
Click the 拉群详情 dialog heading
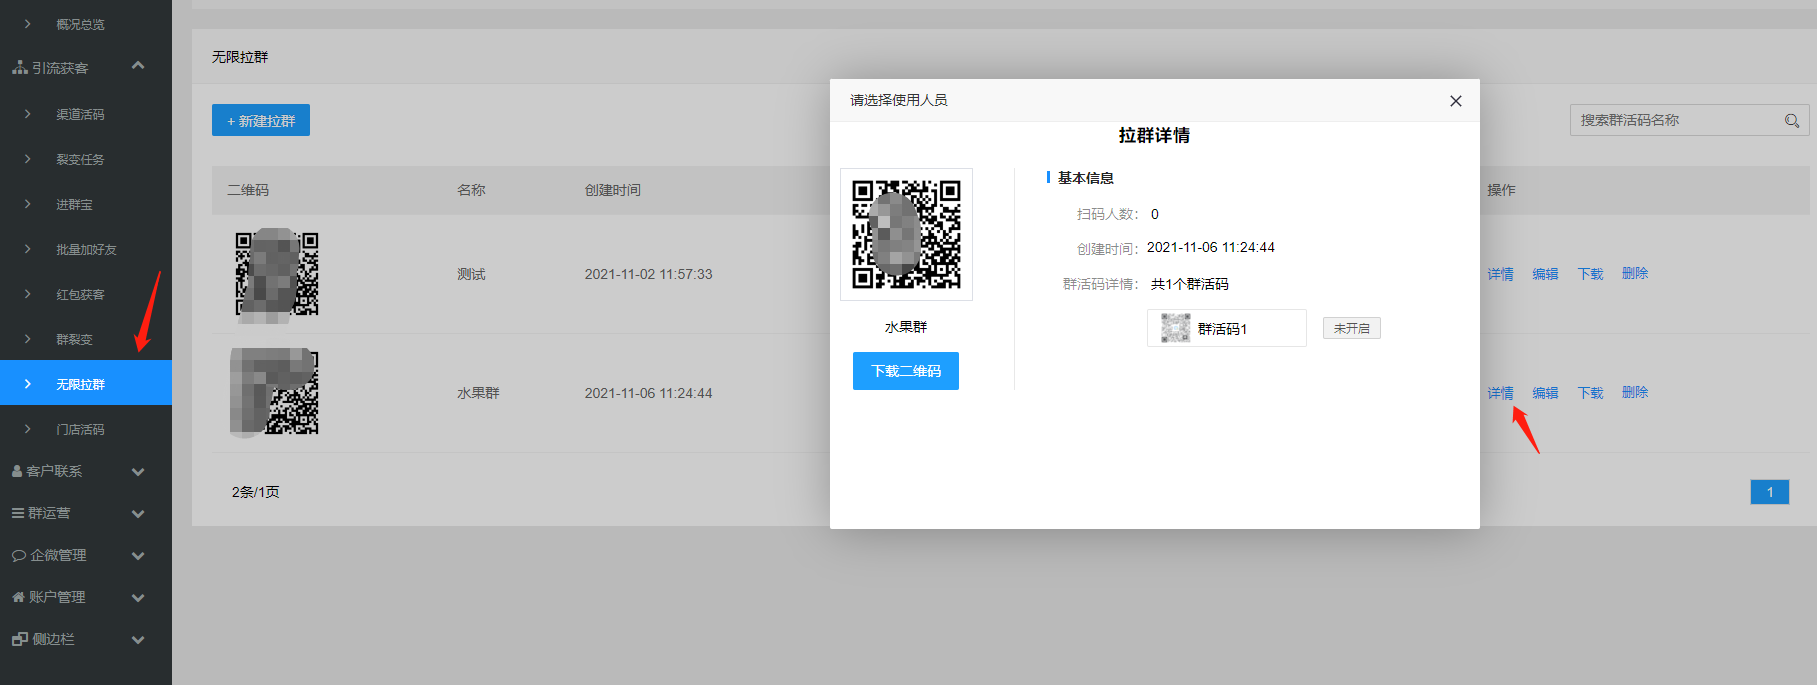click(x=1154, y=136)
